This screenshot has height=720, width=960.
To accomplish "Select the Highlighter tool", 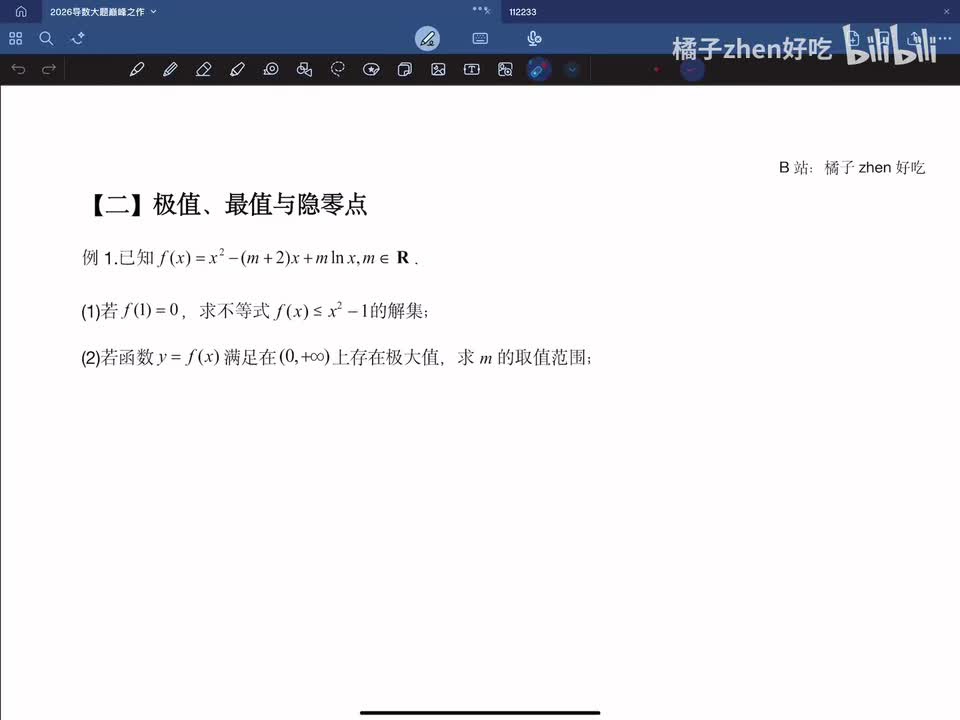I will 237,69.
